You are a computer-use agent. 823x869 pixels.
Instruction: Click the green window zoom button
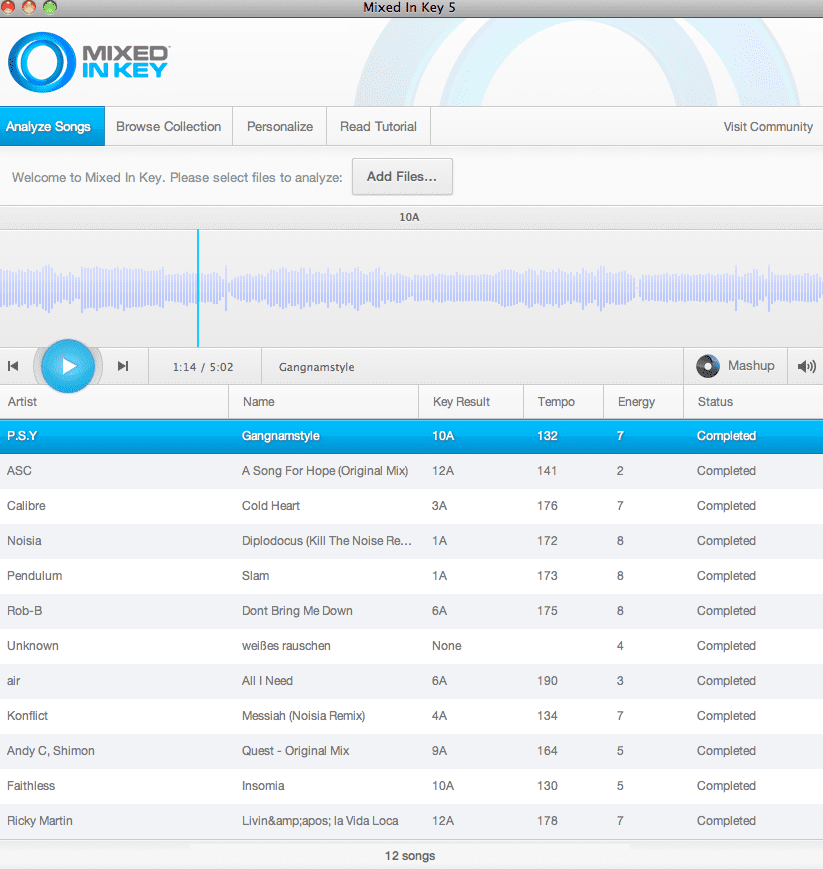click(50, 7)
